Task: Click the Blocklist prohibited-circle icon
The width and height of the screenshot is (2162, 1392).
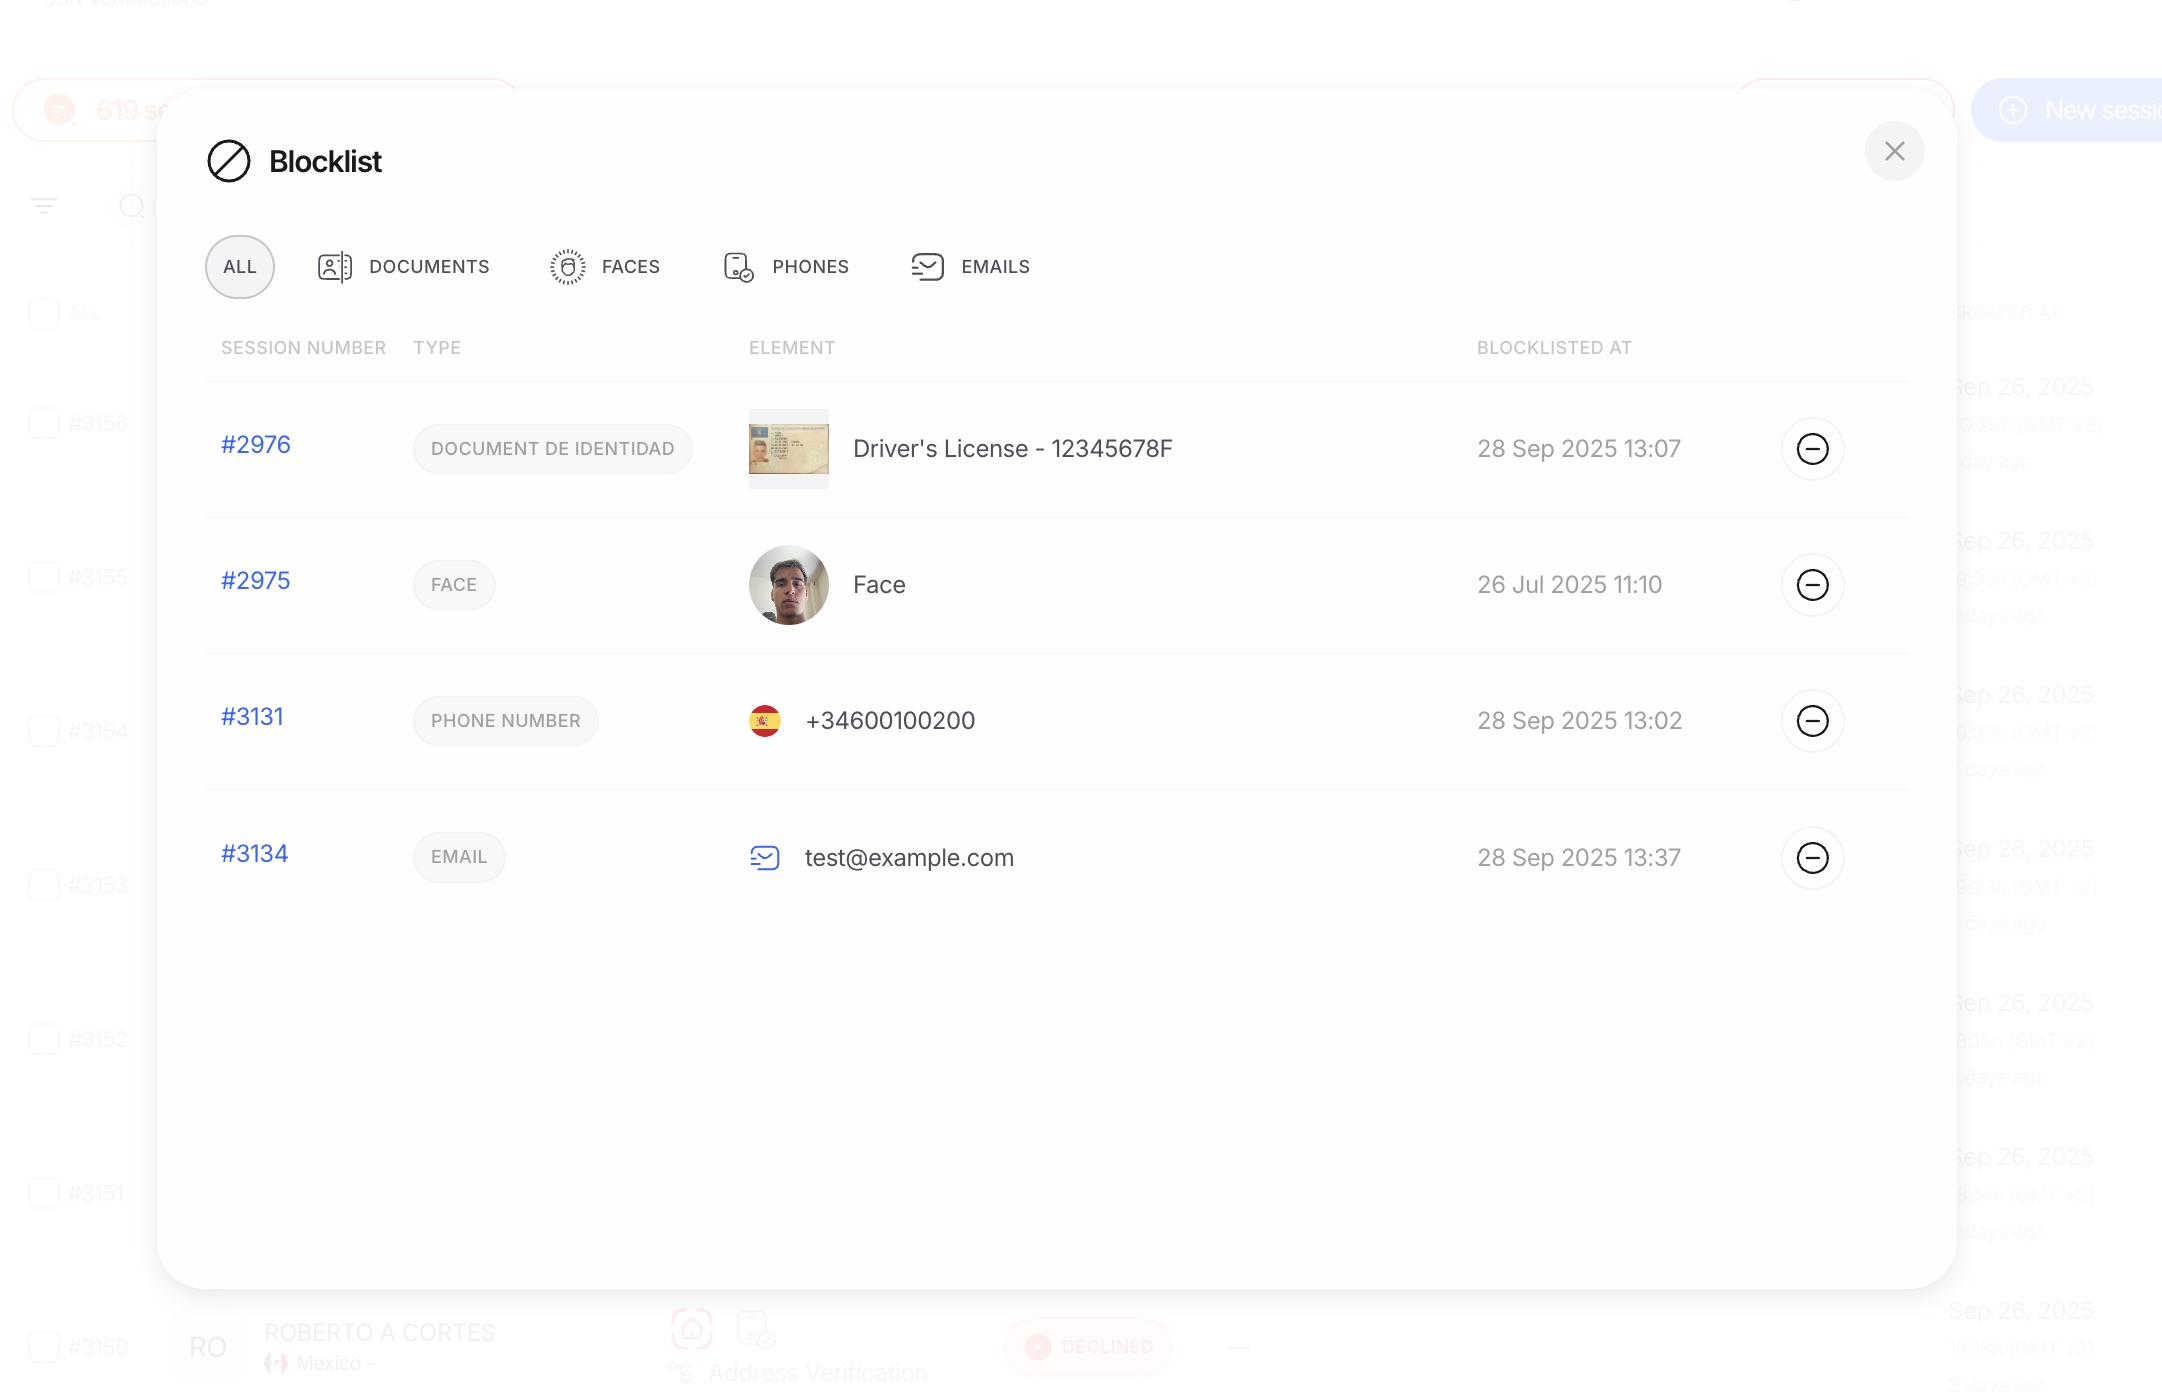Action: click(229, 161)
